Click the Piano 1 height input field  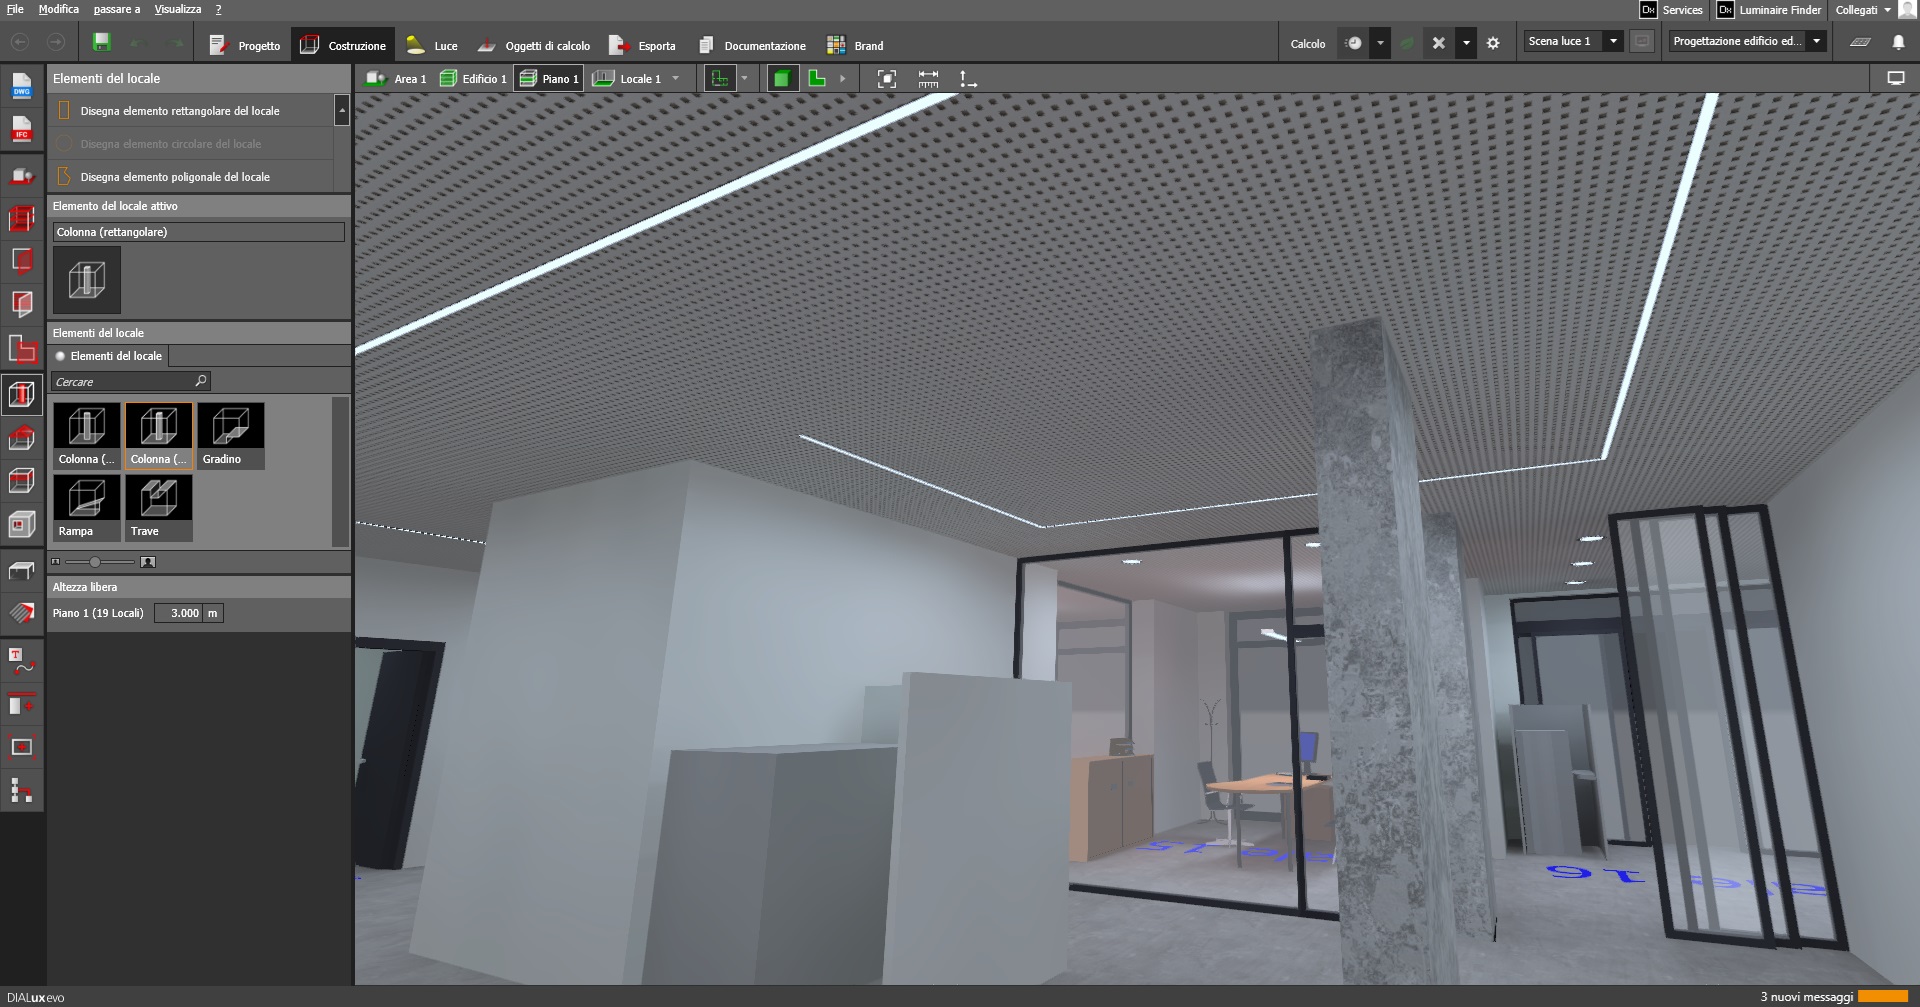179,613
